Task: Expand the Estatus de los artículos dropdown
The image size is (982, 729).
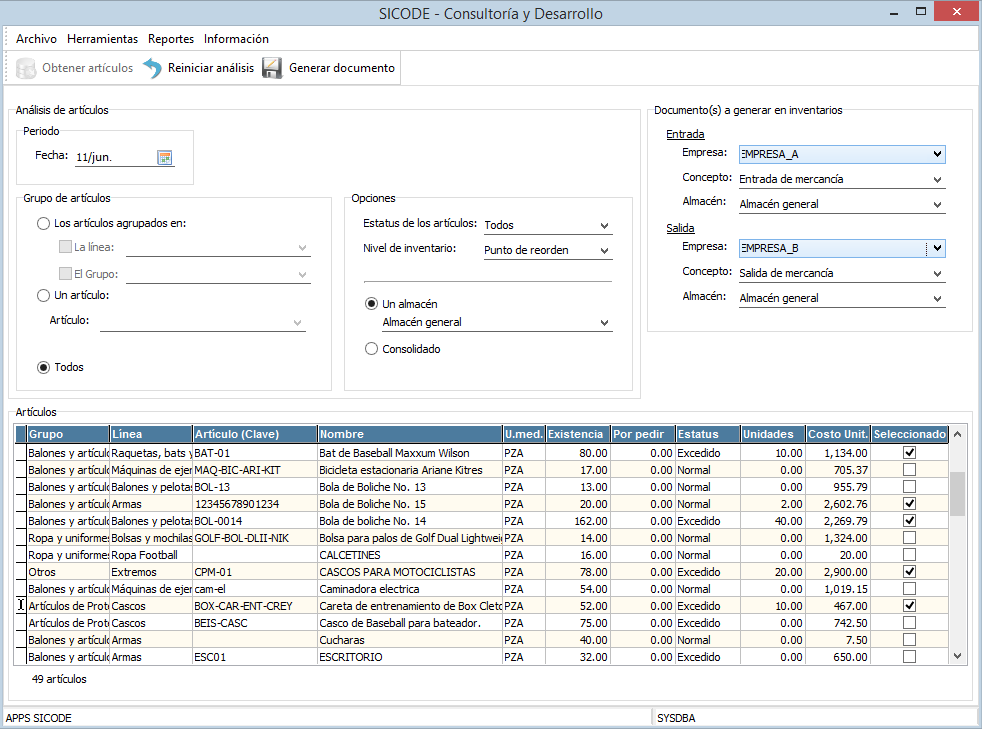Action: (x=604, y=226)
